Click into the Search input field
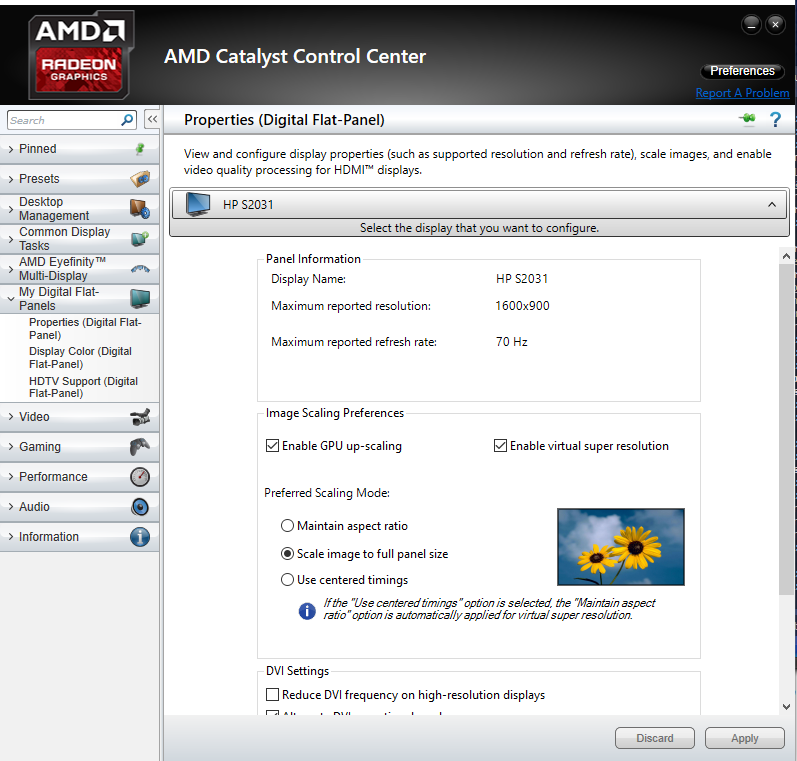Image resolution: width=797 pixels, height=761 pixels. (x=64, y=120)
